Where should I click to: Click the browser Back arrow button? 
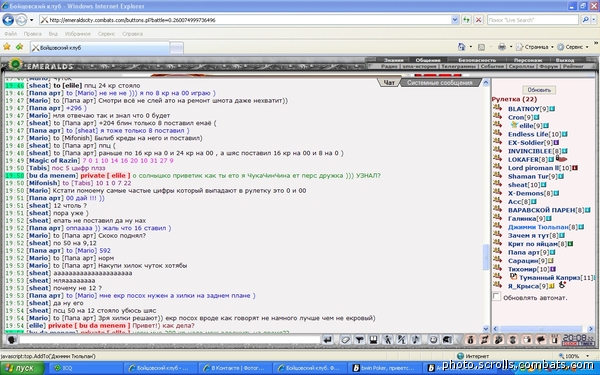(x=8, y=20)
